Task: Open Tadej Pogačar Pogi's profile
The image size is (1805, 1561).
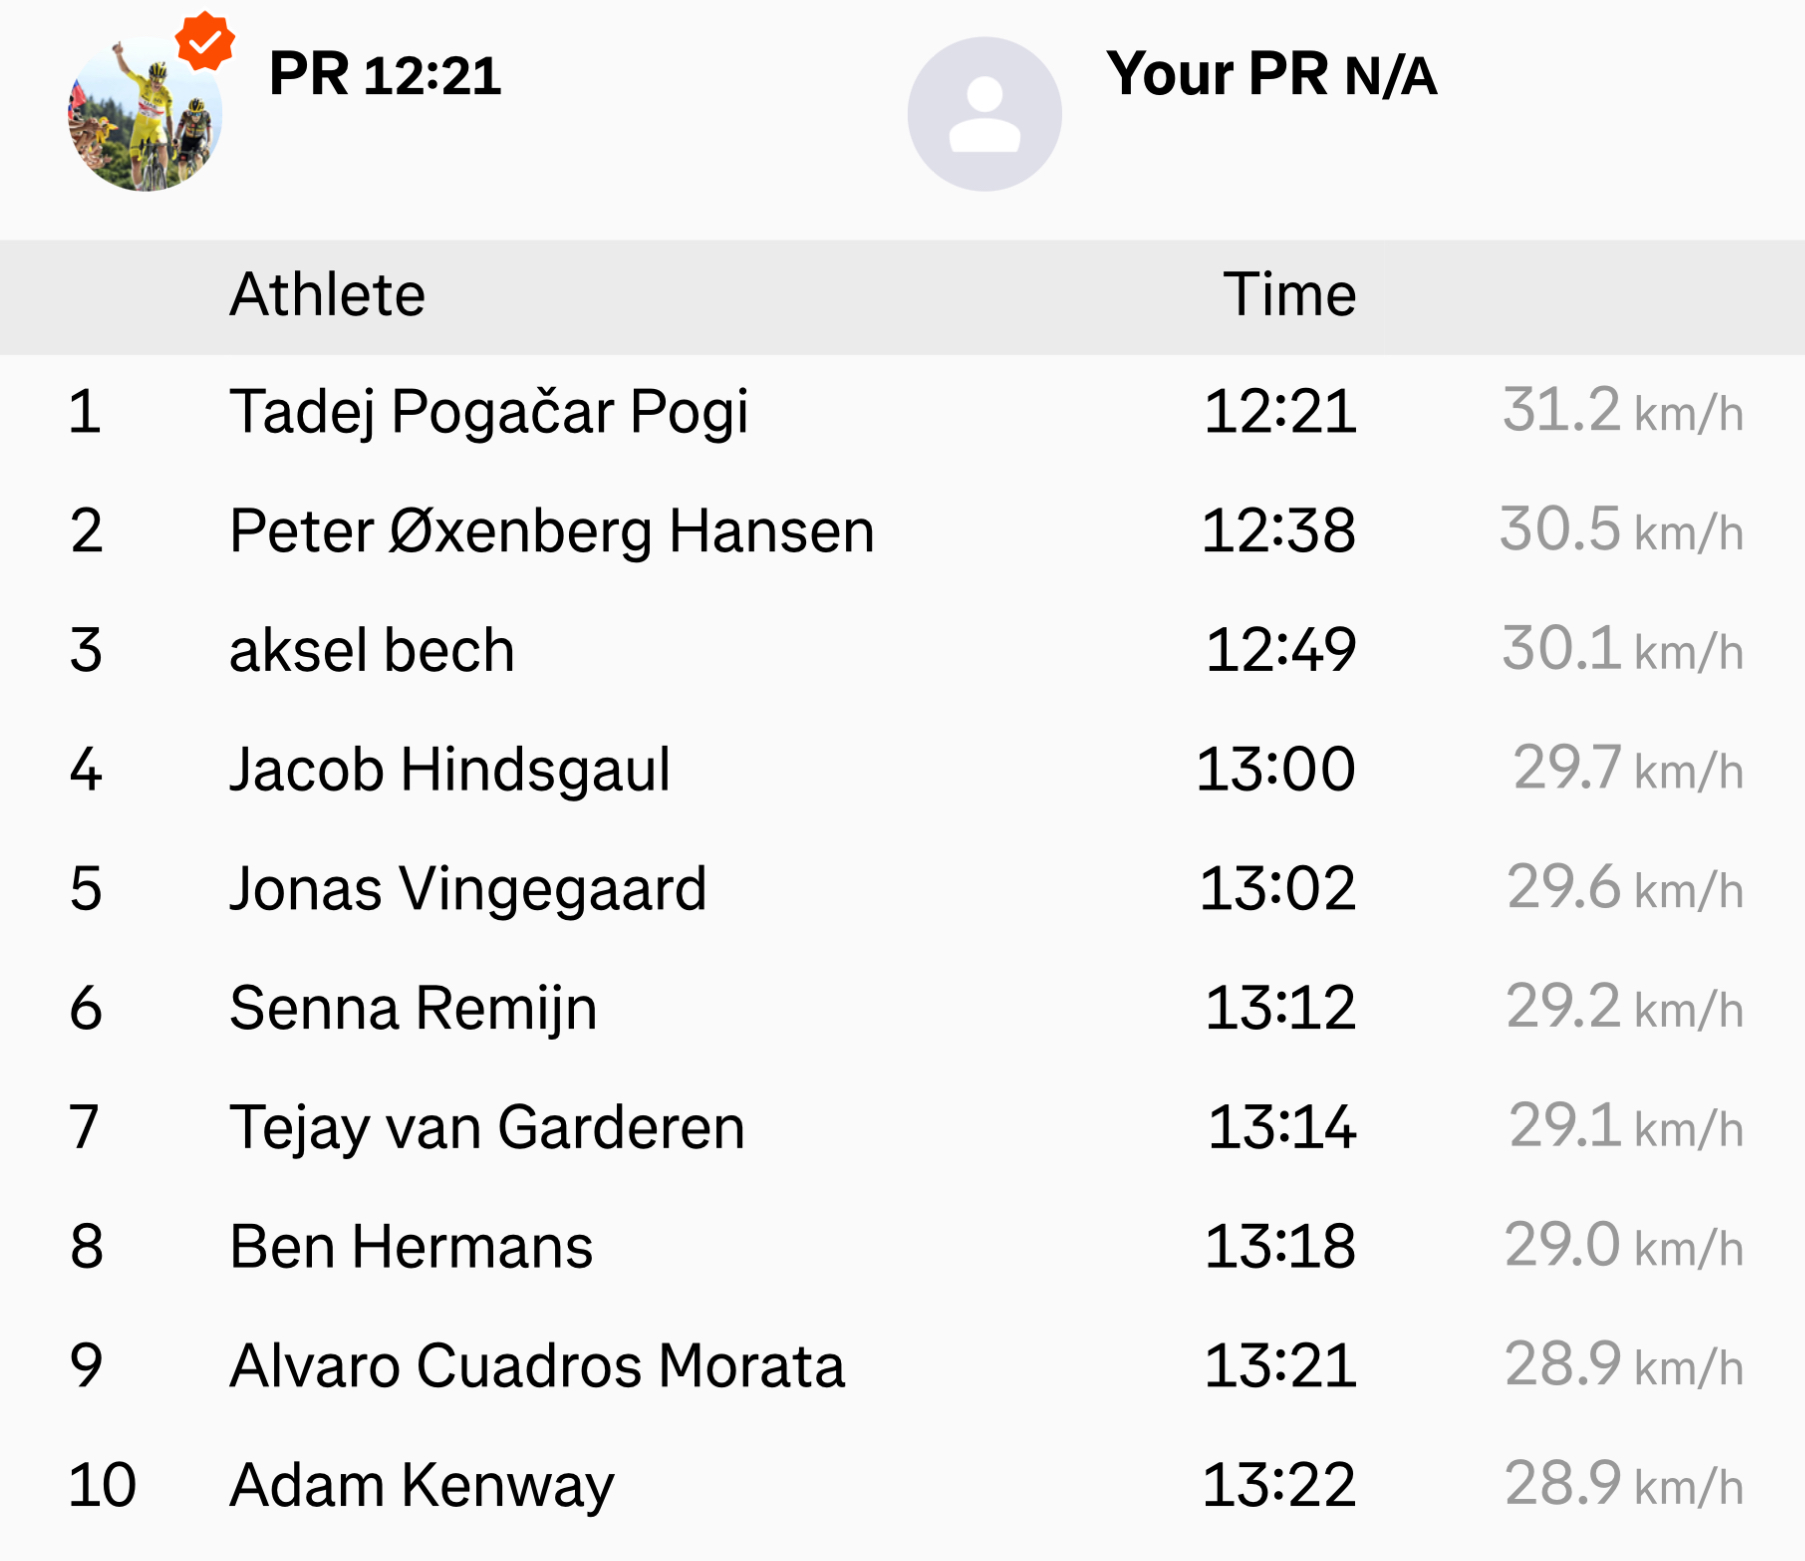Action: coord(488,411)
